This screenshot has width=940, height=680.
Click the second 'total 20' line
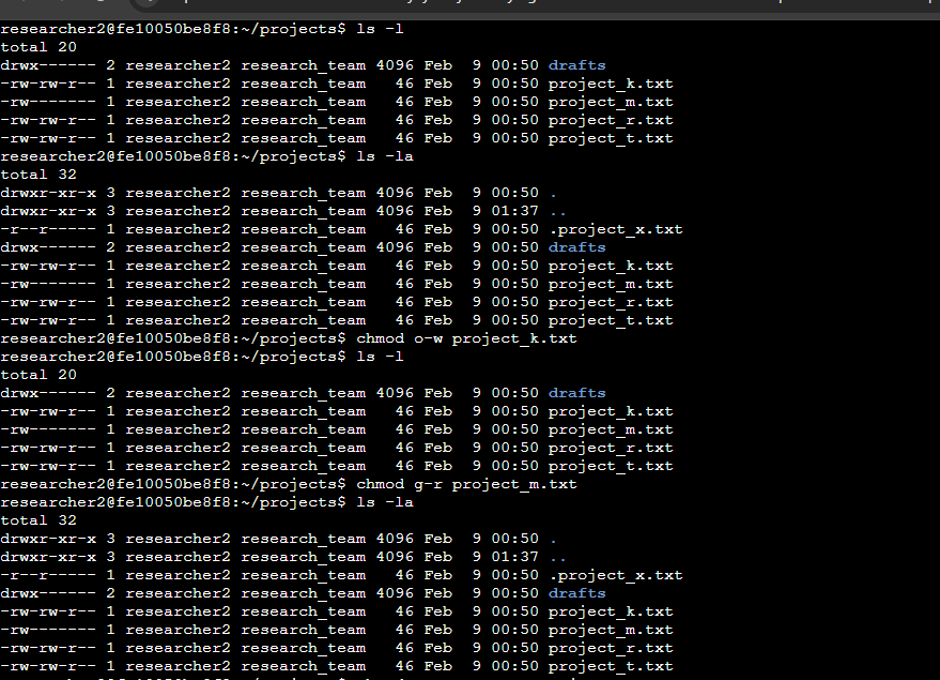pyautogui.click(x=39, y=374)
